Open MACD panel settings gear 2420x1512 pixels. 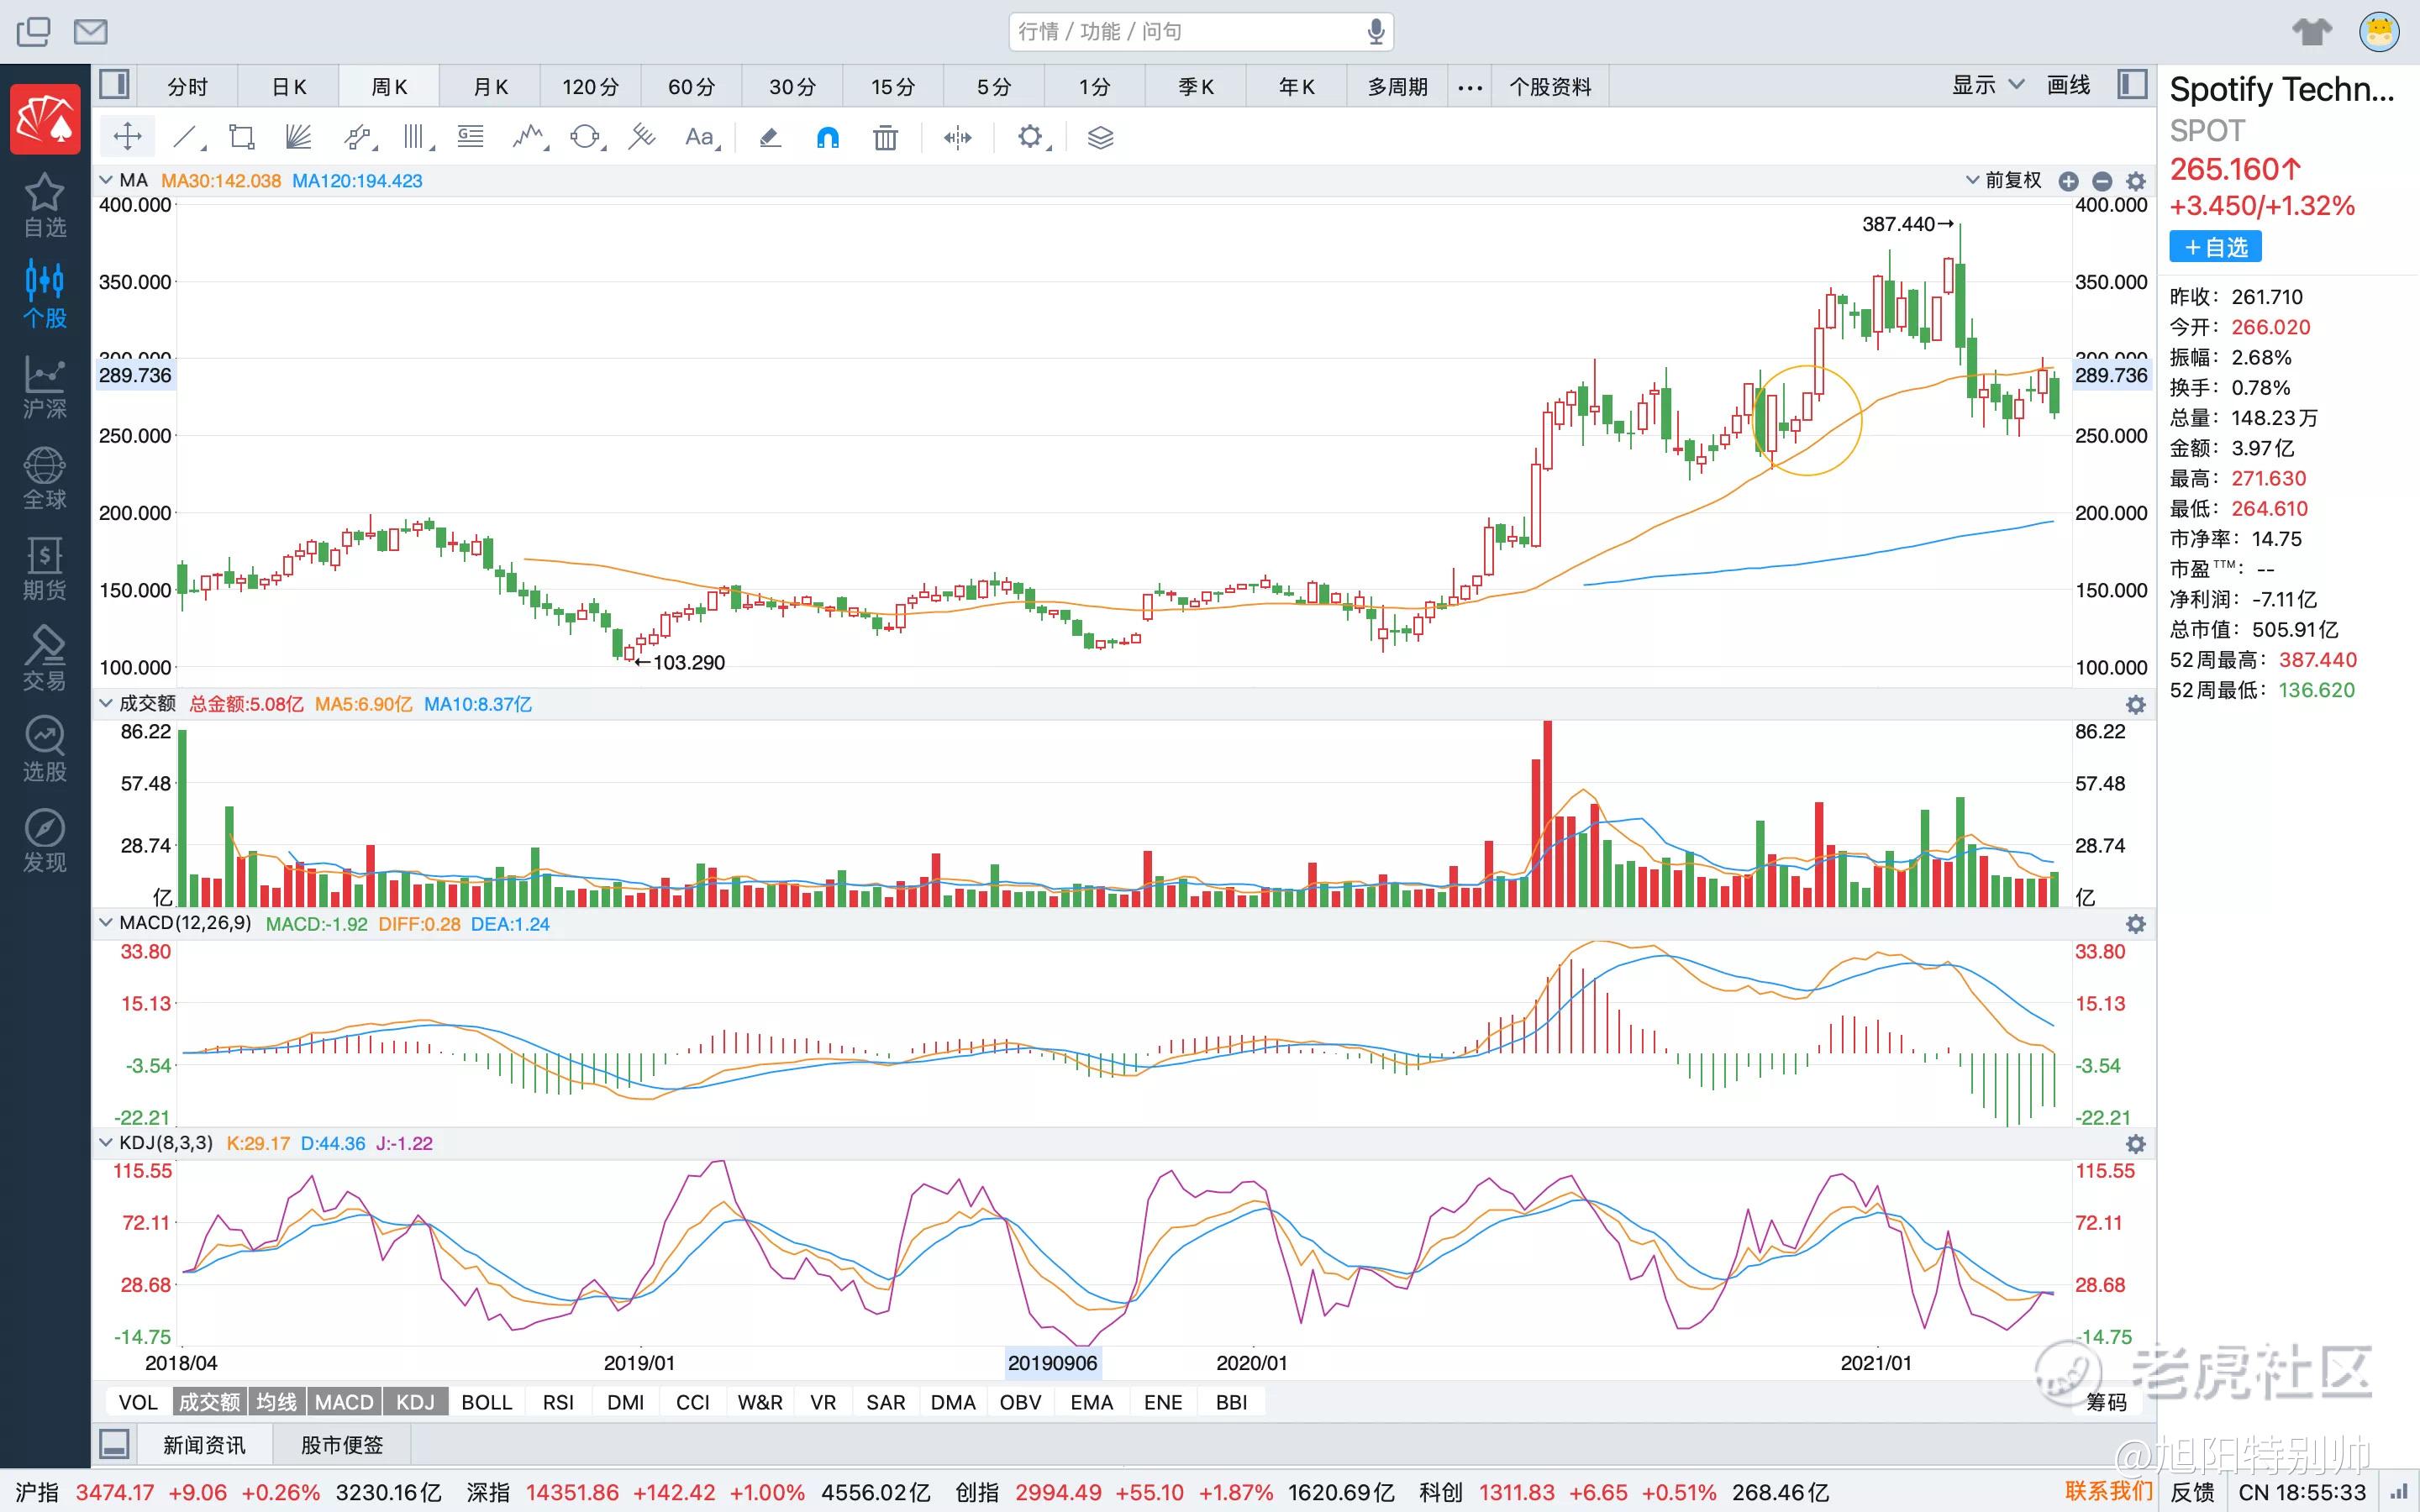2136,924
